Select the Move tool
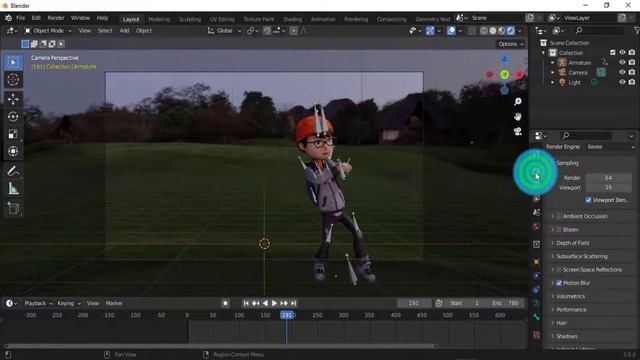The width and height of the screenshot is (640, 360). click(x=13, y=99)
